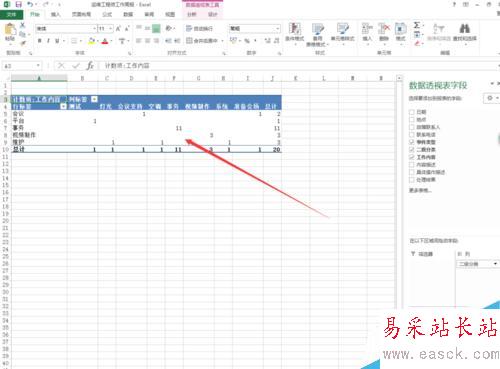This screenshot has width=500, height=369.
Task: Click Merge and Center button
Action: click(202, 41)
